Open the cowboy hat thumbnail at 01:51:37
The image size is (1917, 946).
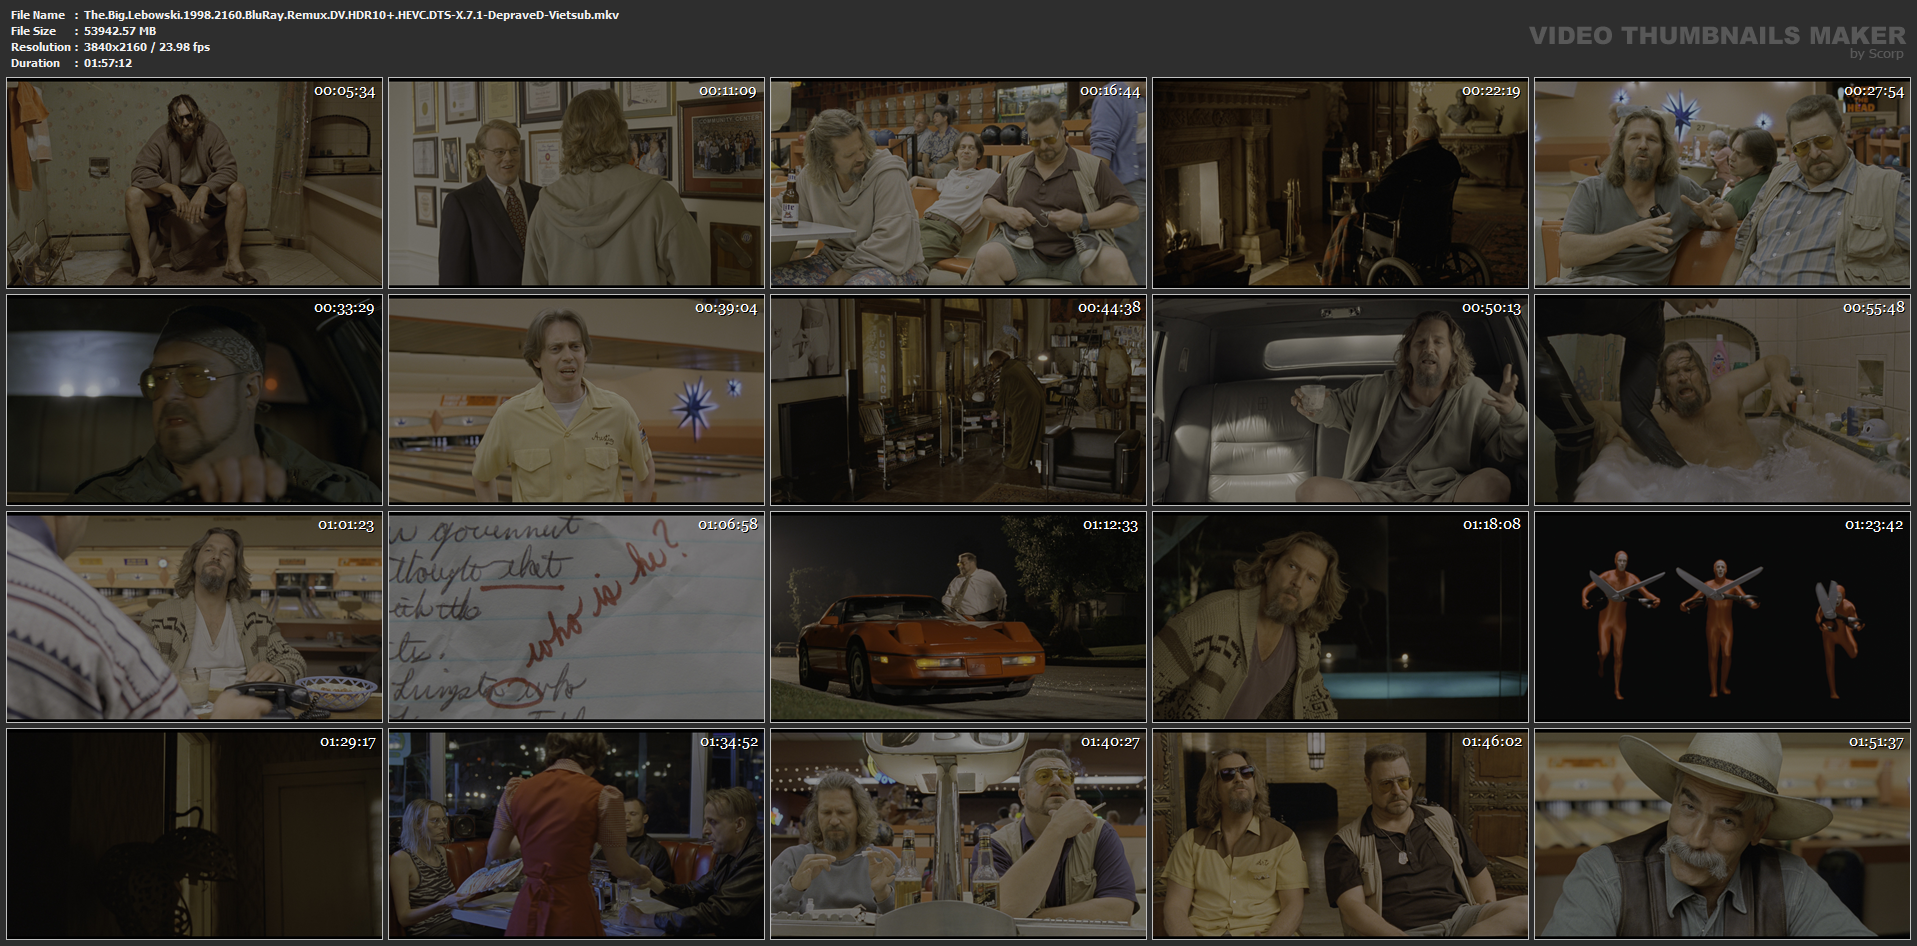(x=1722, y=834)
